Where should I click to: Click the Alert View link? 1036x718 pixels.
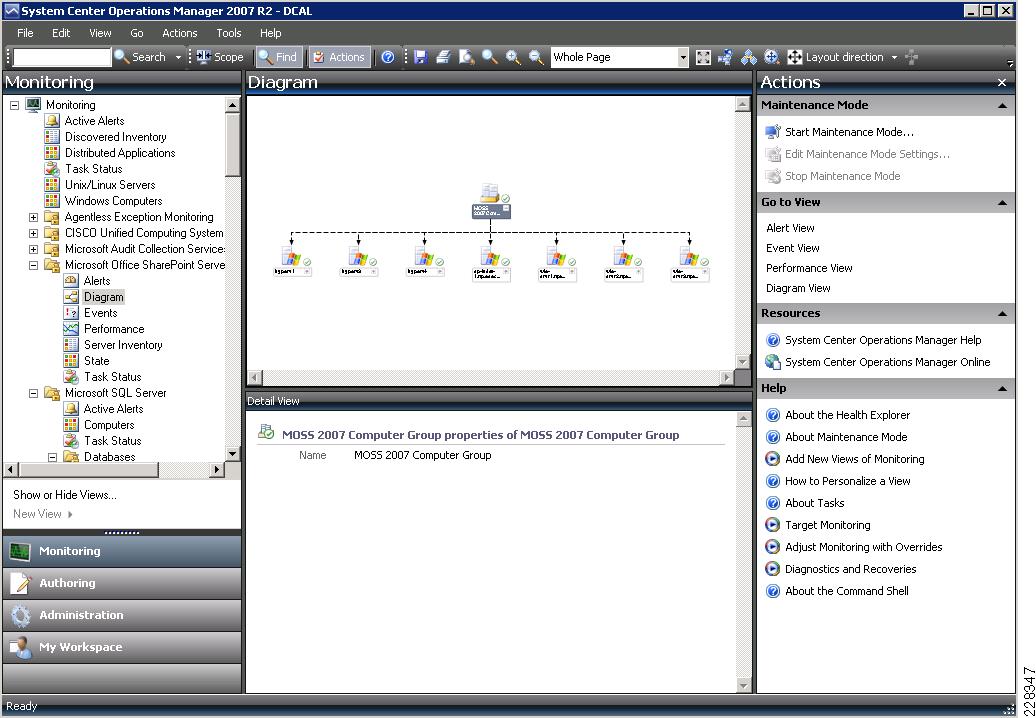click(790, 228)
